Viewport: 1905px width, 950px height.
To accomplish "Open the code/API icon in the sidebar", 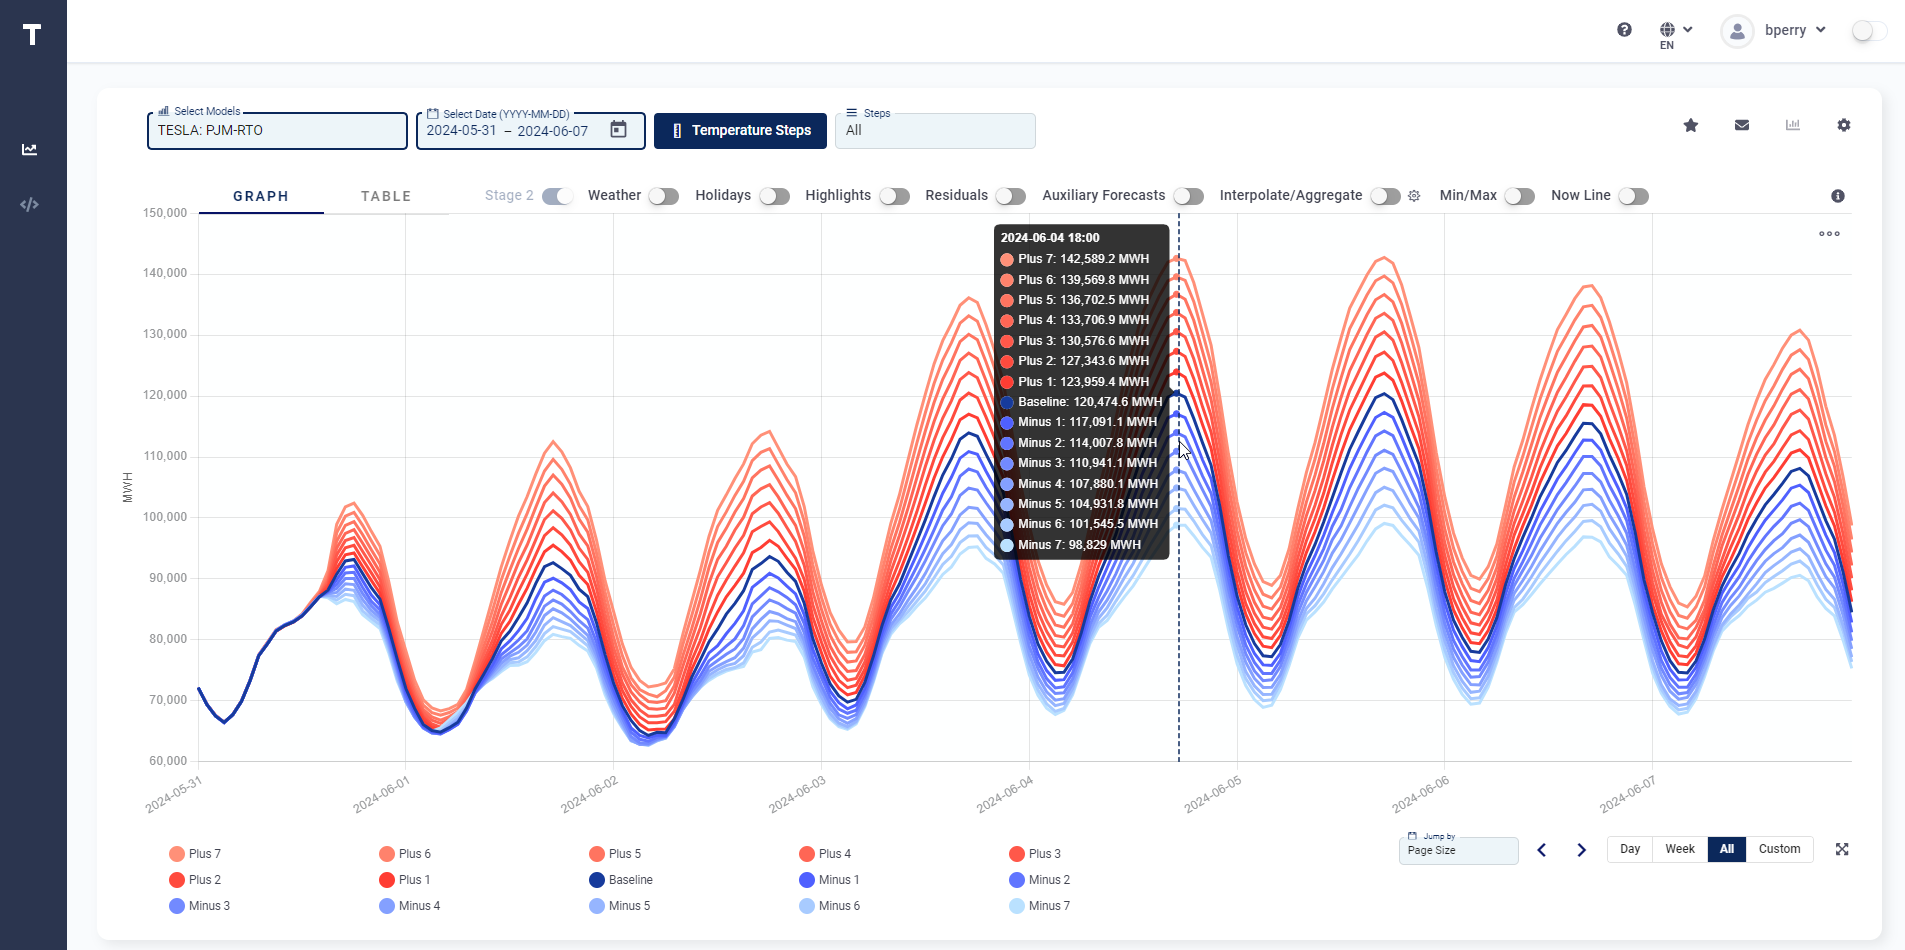I will [30, 204].
